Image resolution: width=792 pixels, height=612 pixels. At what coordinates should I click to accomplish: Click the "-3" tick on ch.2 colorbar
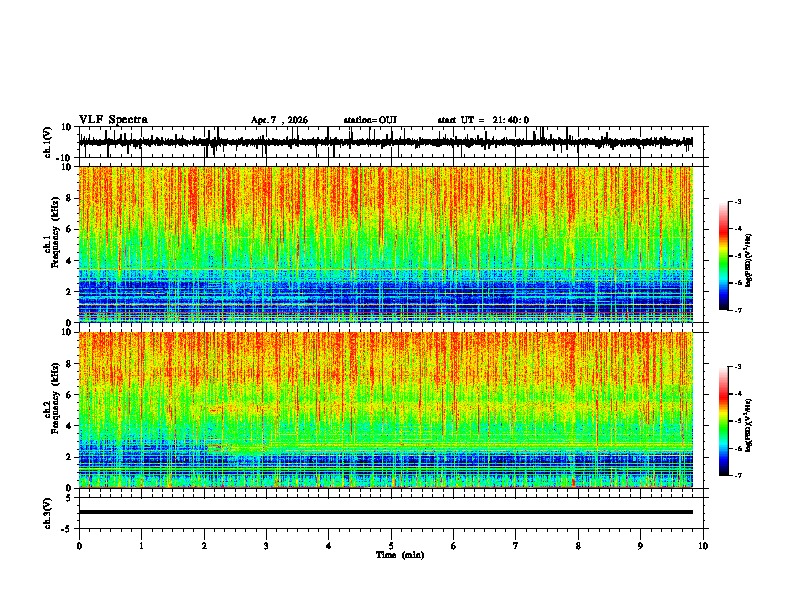pos(737,367)
